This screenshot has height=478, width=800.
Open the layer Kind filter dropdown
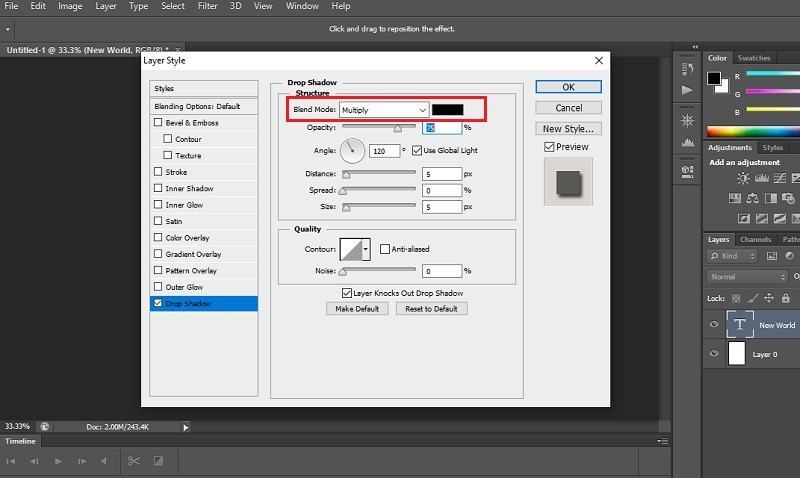(x=733, y=256)
